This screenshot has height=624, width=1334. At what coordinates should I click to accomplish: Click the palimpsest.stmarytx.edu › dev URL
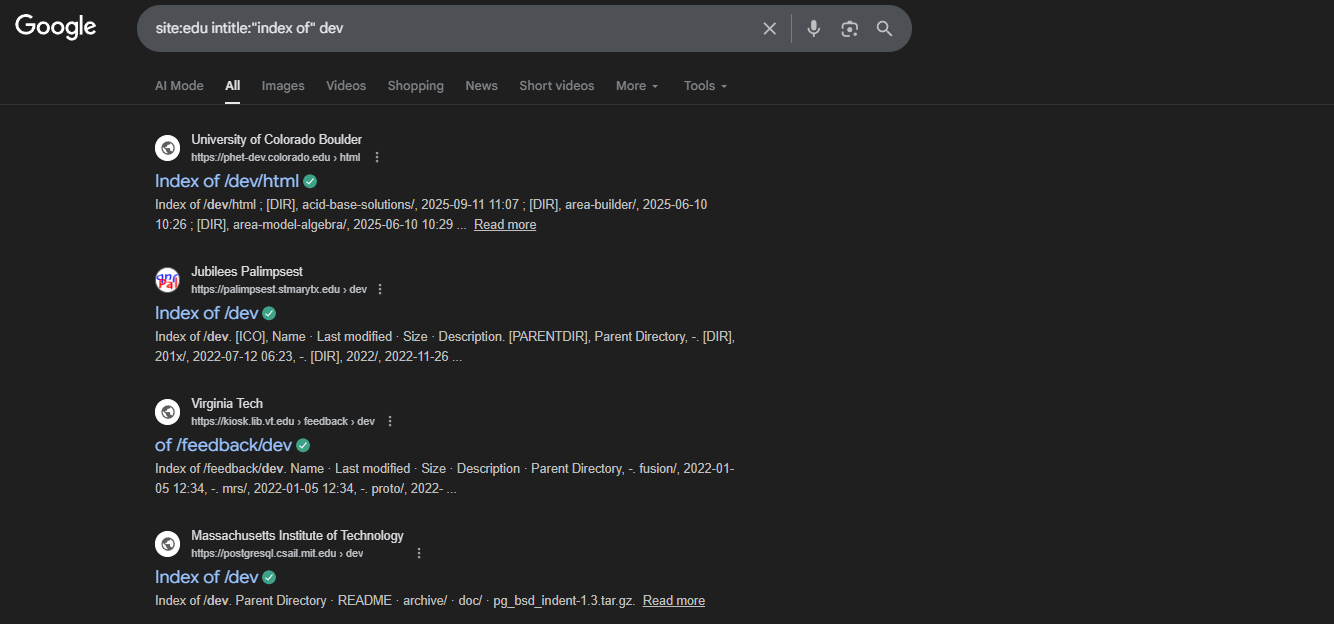[279, 289]
